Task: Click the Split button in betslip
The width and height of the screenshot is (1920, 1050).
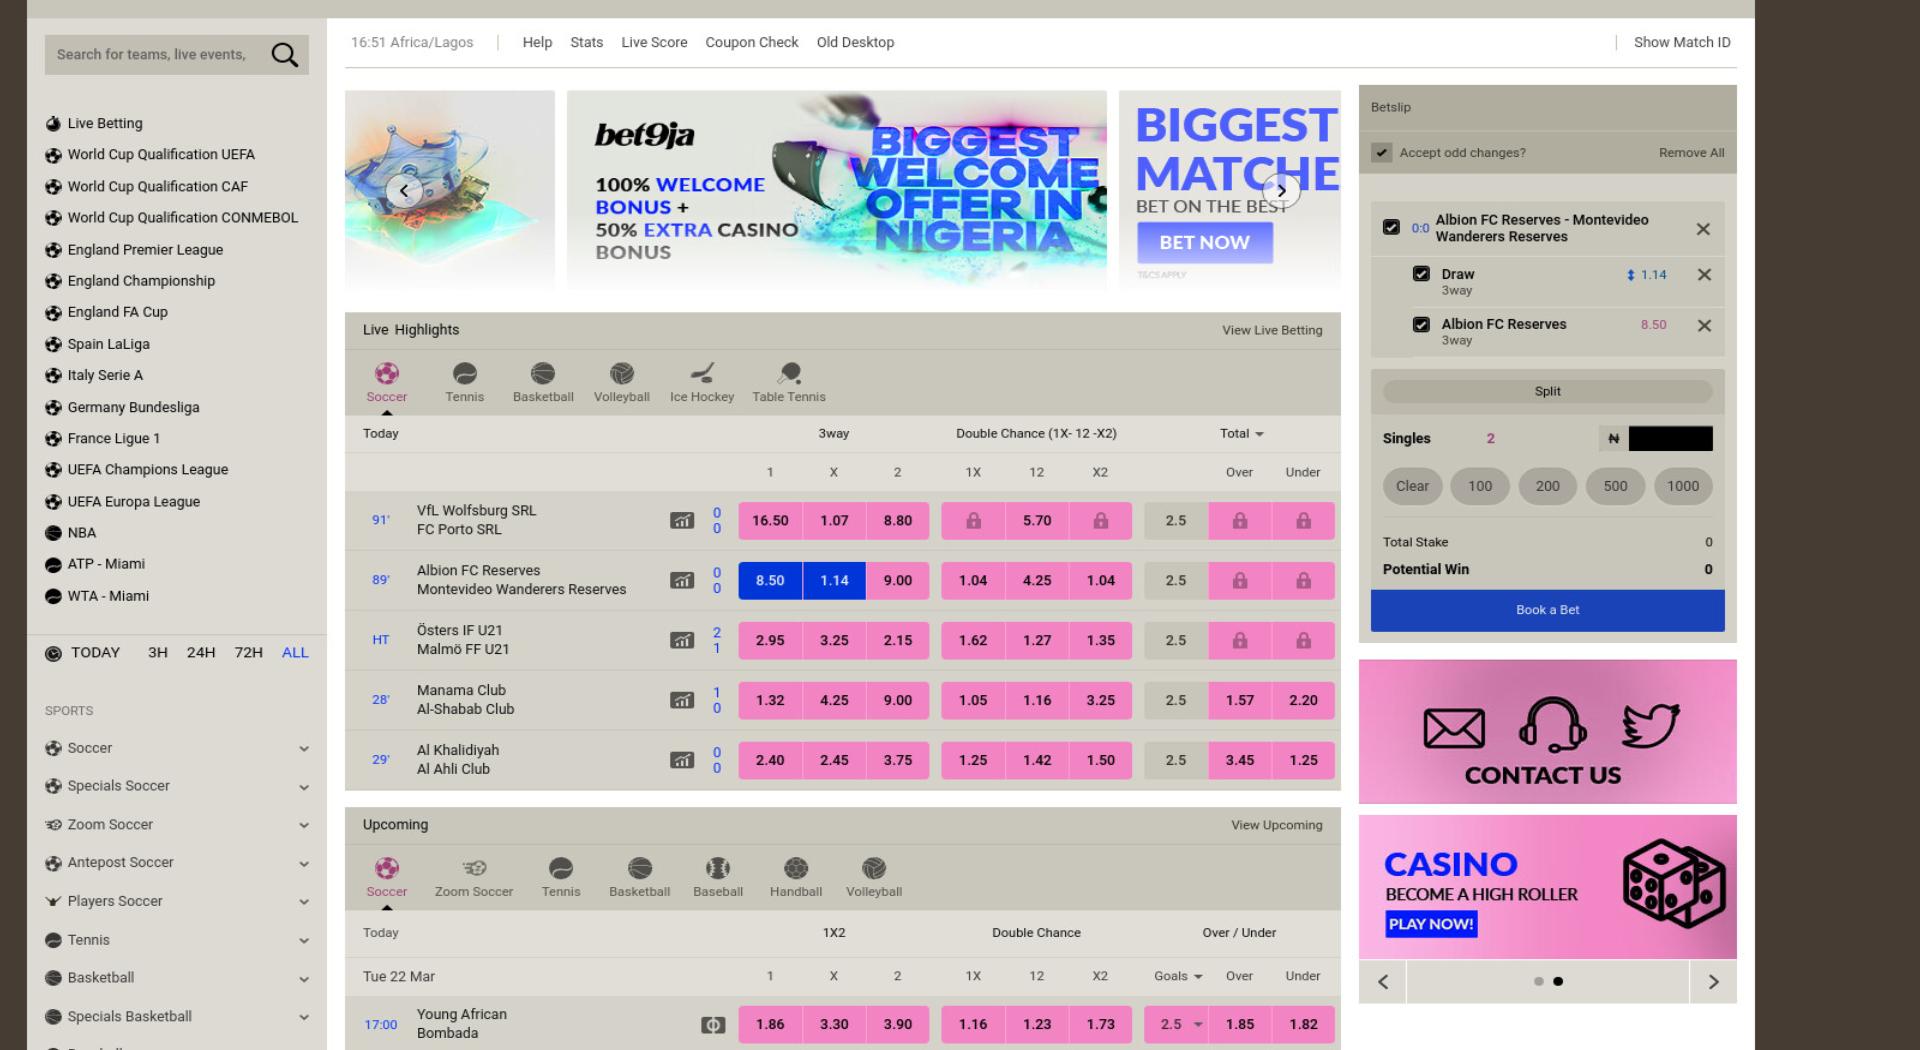Action: pos(1547,392)
